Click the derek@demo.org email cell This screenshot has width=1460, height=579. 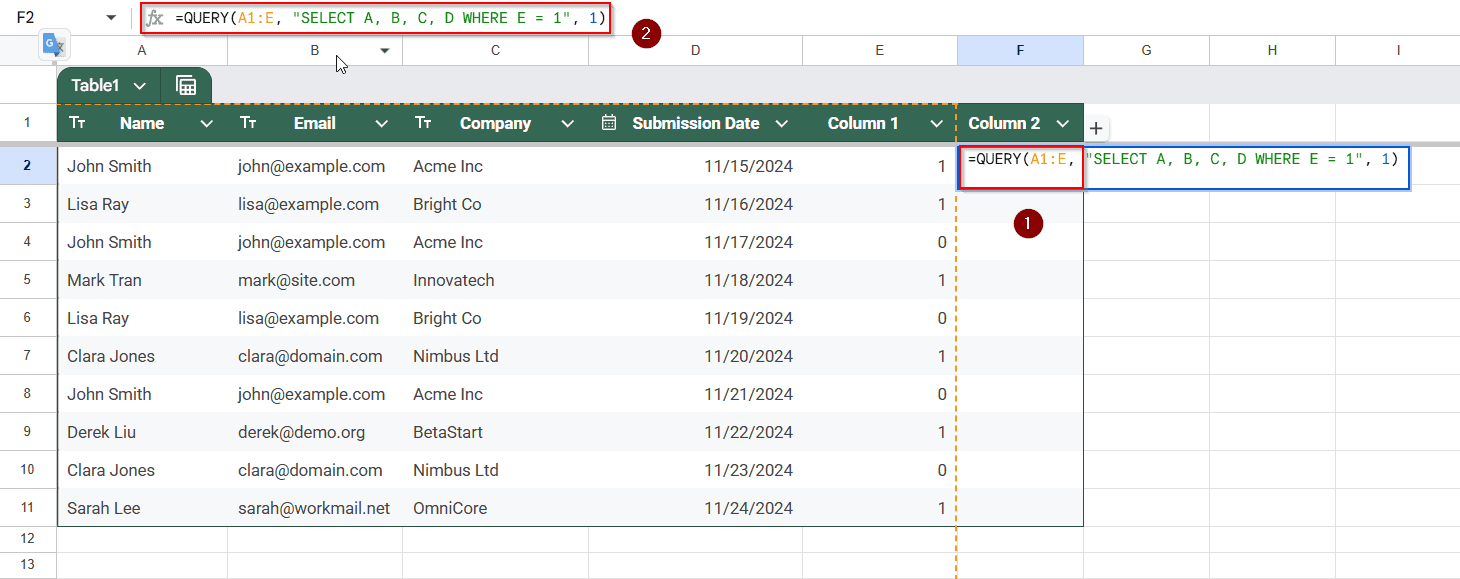315,432
